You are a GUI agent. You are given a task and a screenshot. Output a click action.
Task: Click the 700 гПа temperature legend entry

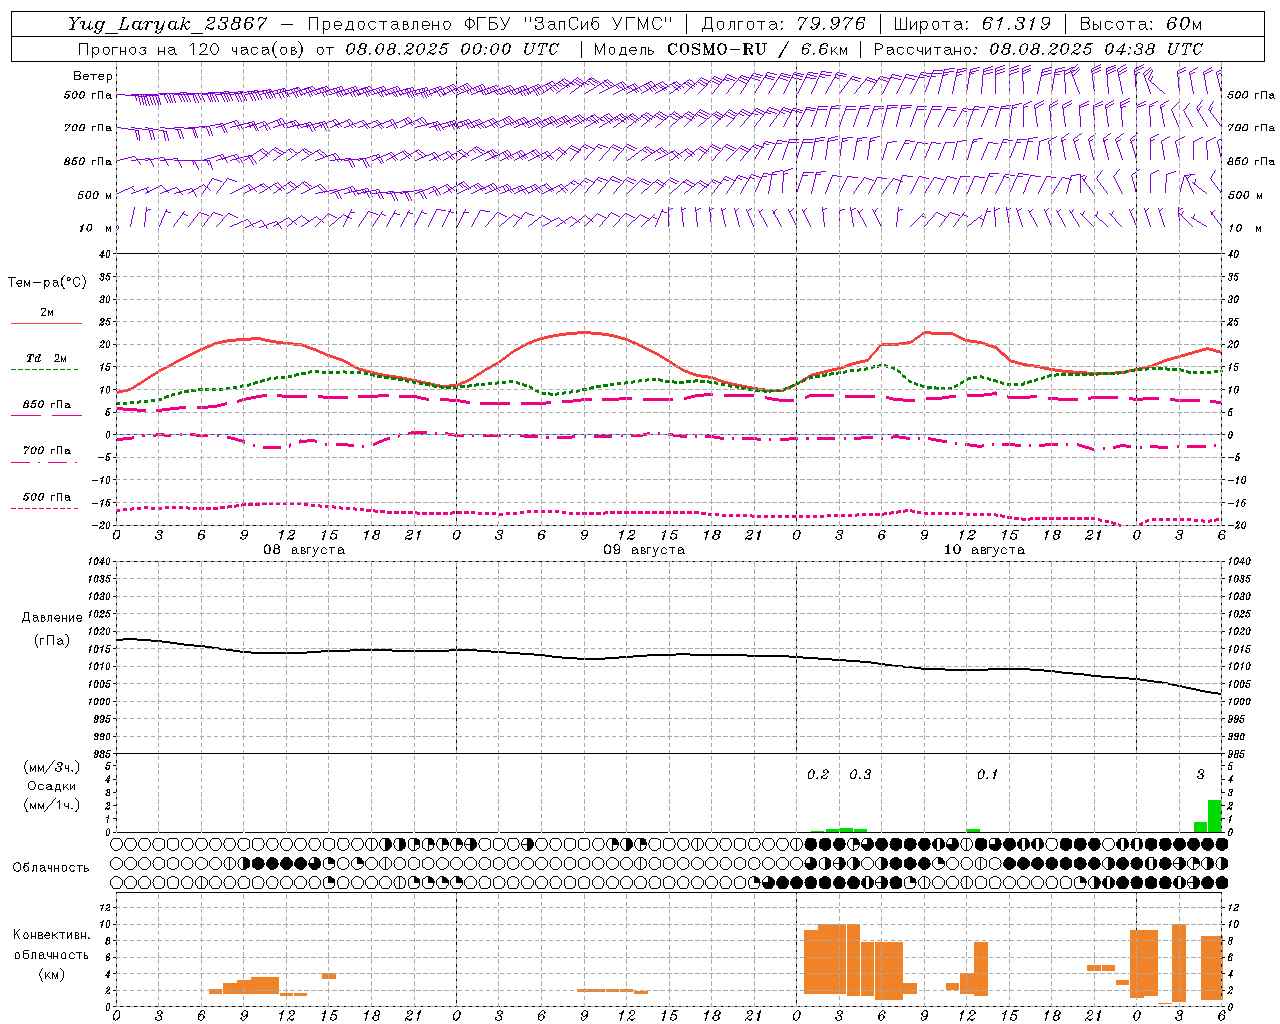click(x=47, y=450)
